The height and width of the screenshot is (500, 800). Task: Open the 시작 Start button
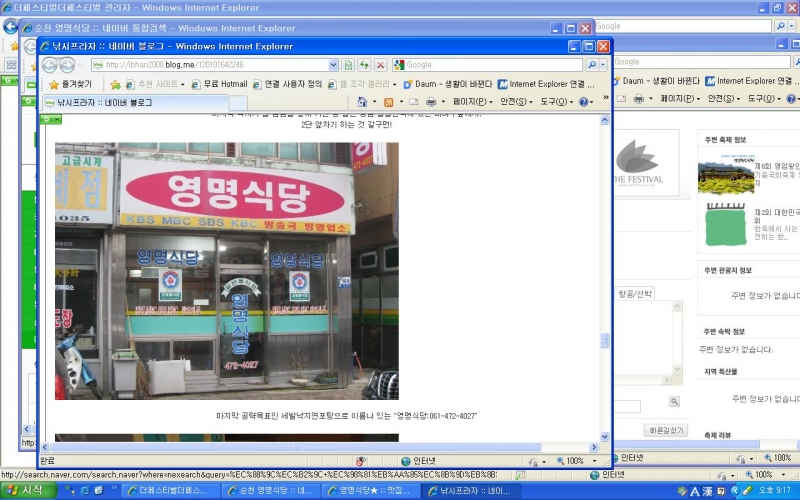pyautogui.click(x=28, y=491)
